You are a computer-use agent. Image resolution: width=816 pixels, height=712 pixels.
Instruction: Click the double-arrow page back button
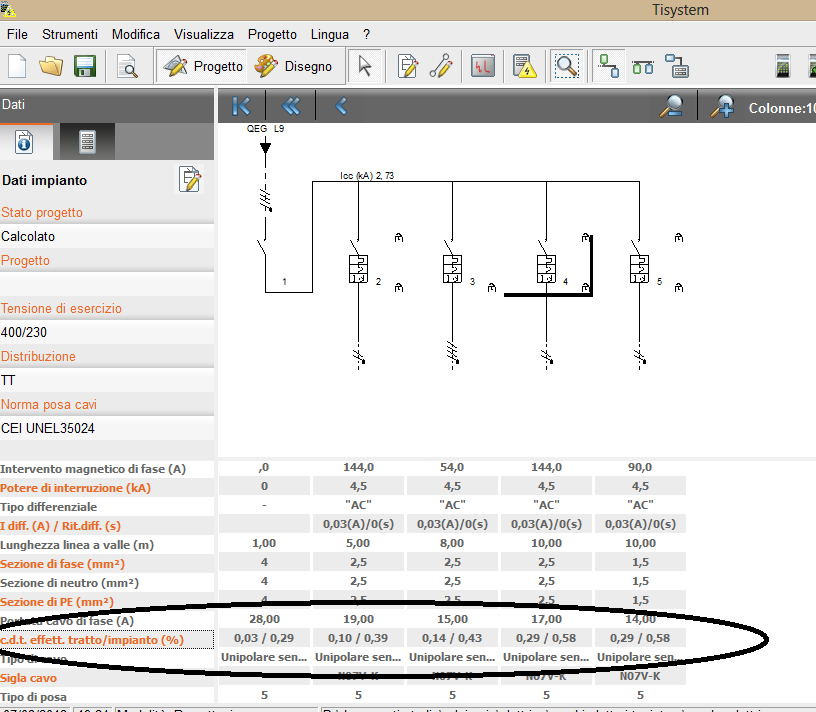coord(291,106)
